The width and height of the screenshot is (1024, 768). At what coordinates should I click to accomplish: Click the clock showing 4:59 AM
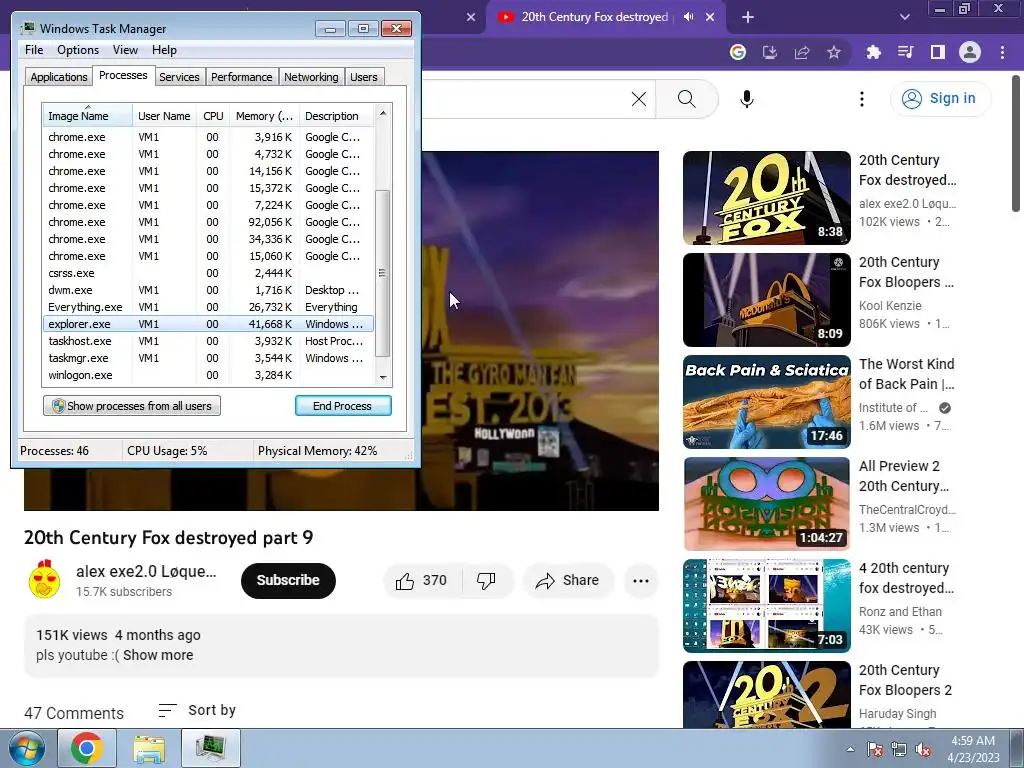972,741
